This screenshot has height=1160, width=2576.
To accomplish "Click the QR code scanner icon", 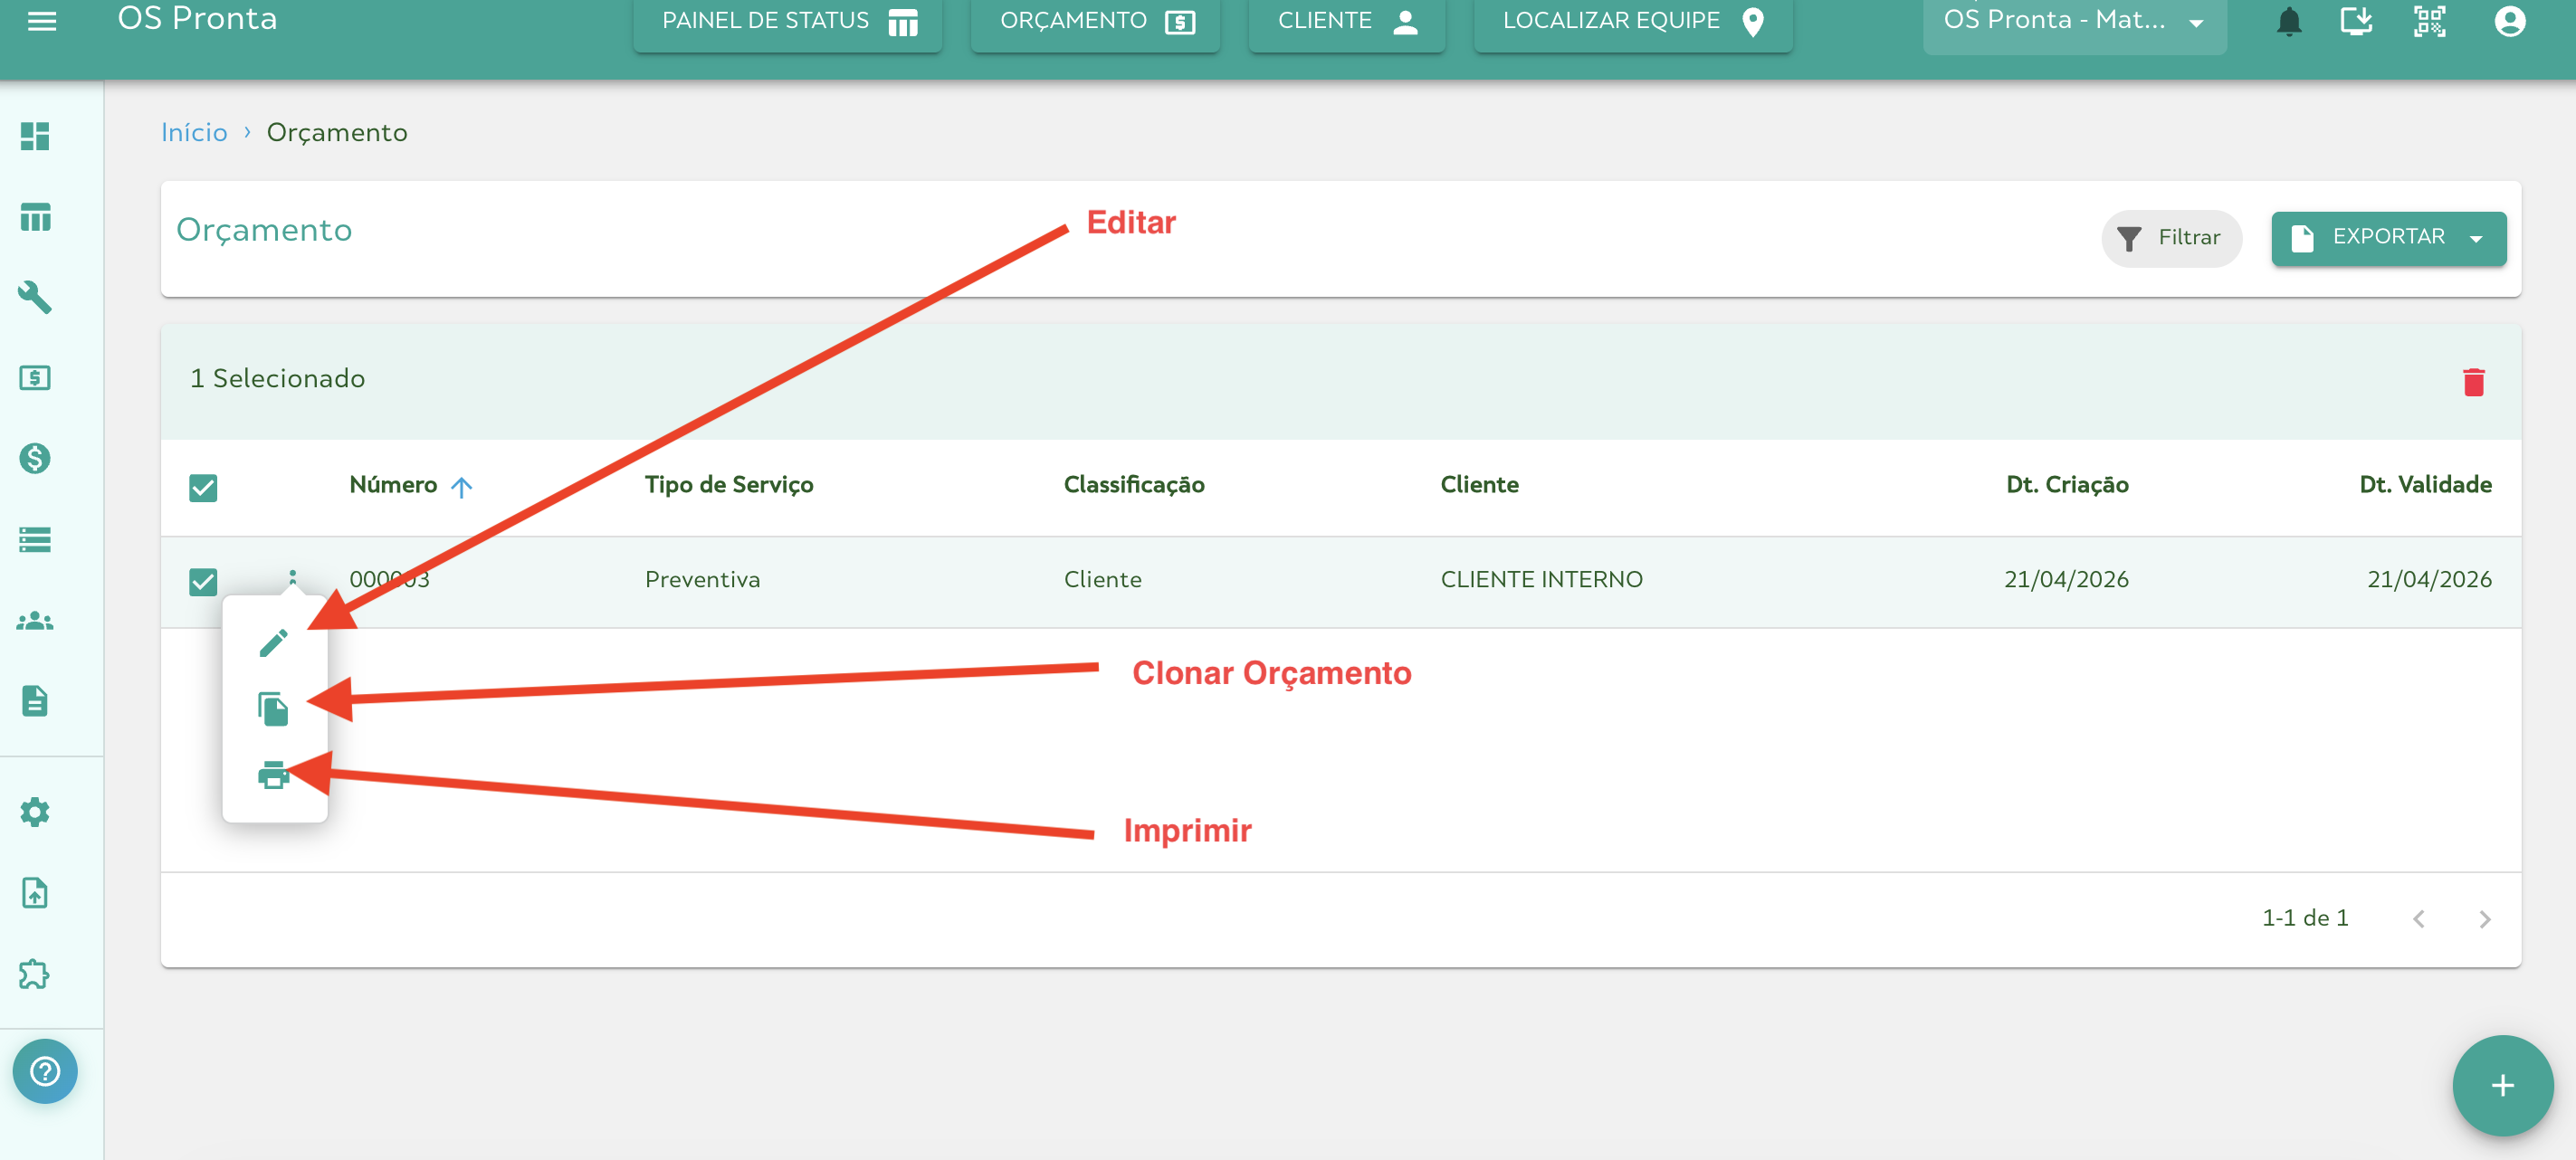I will [2429, 21].
